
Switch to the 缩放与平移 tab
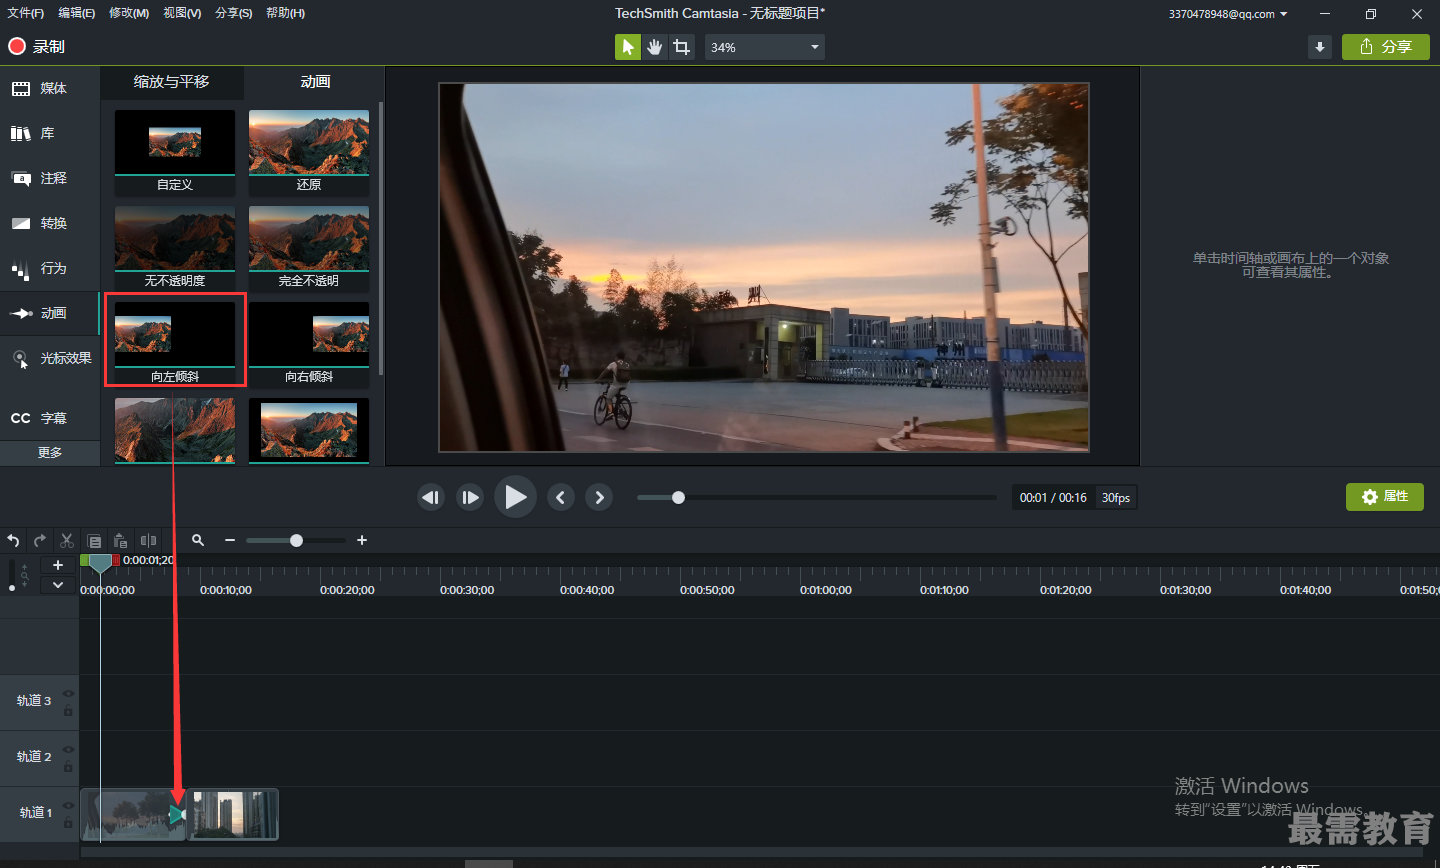pos(172,82)
